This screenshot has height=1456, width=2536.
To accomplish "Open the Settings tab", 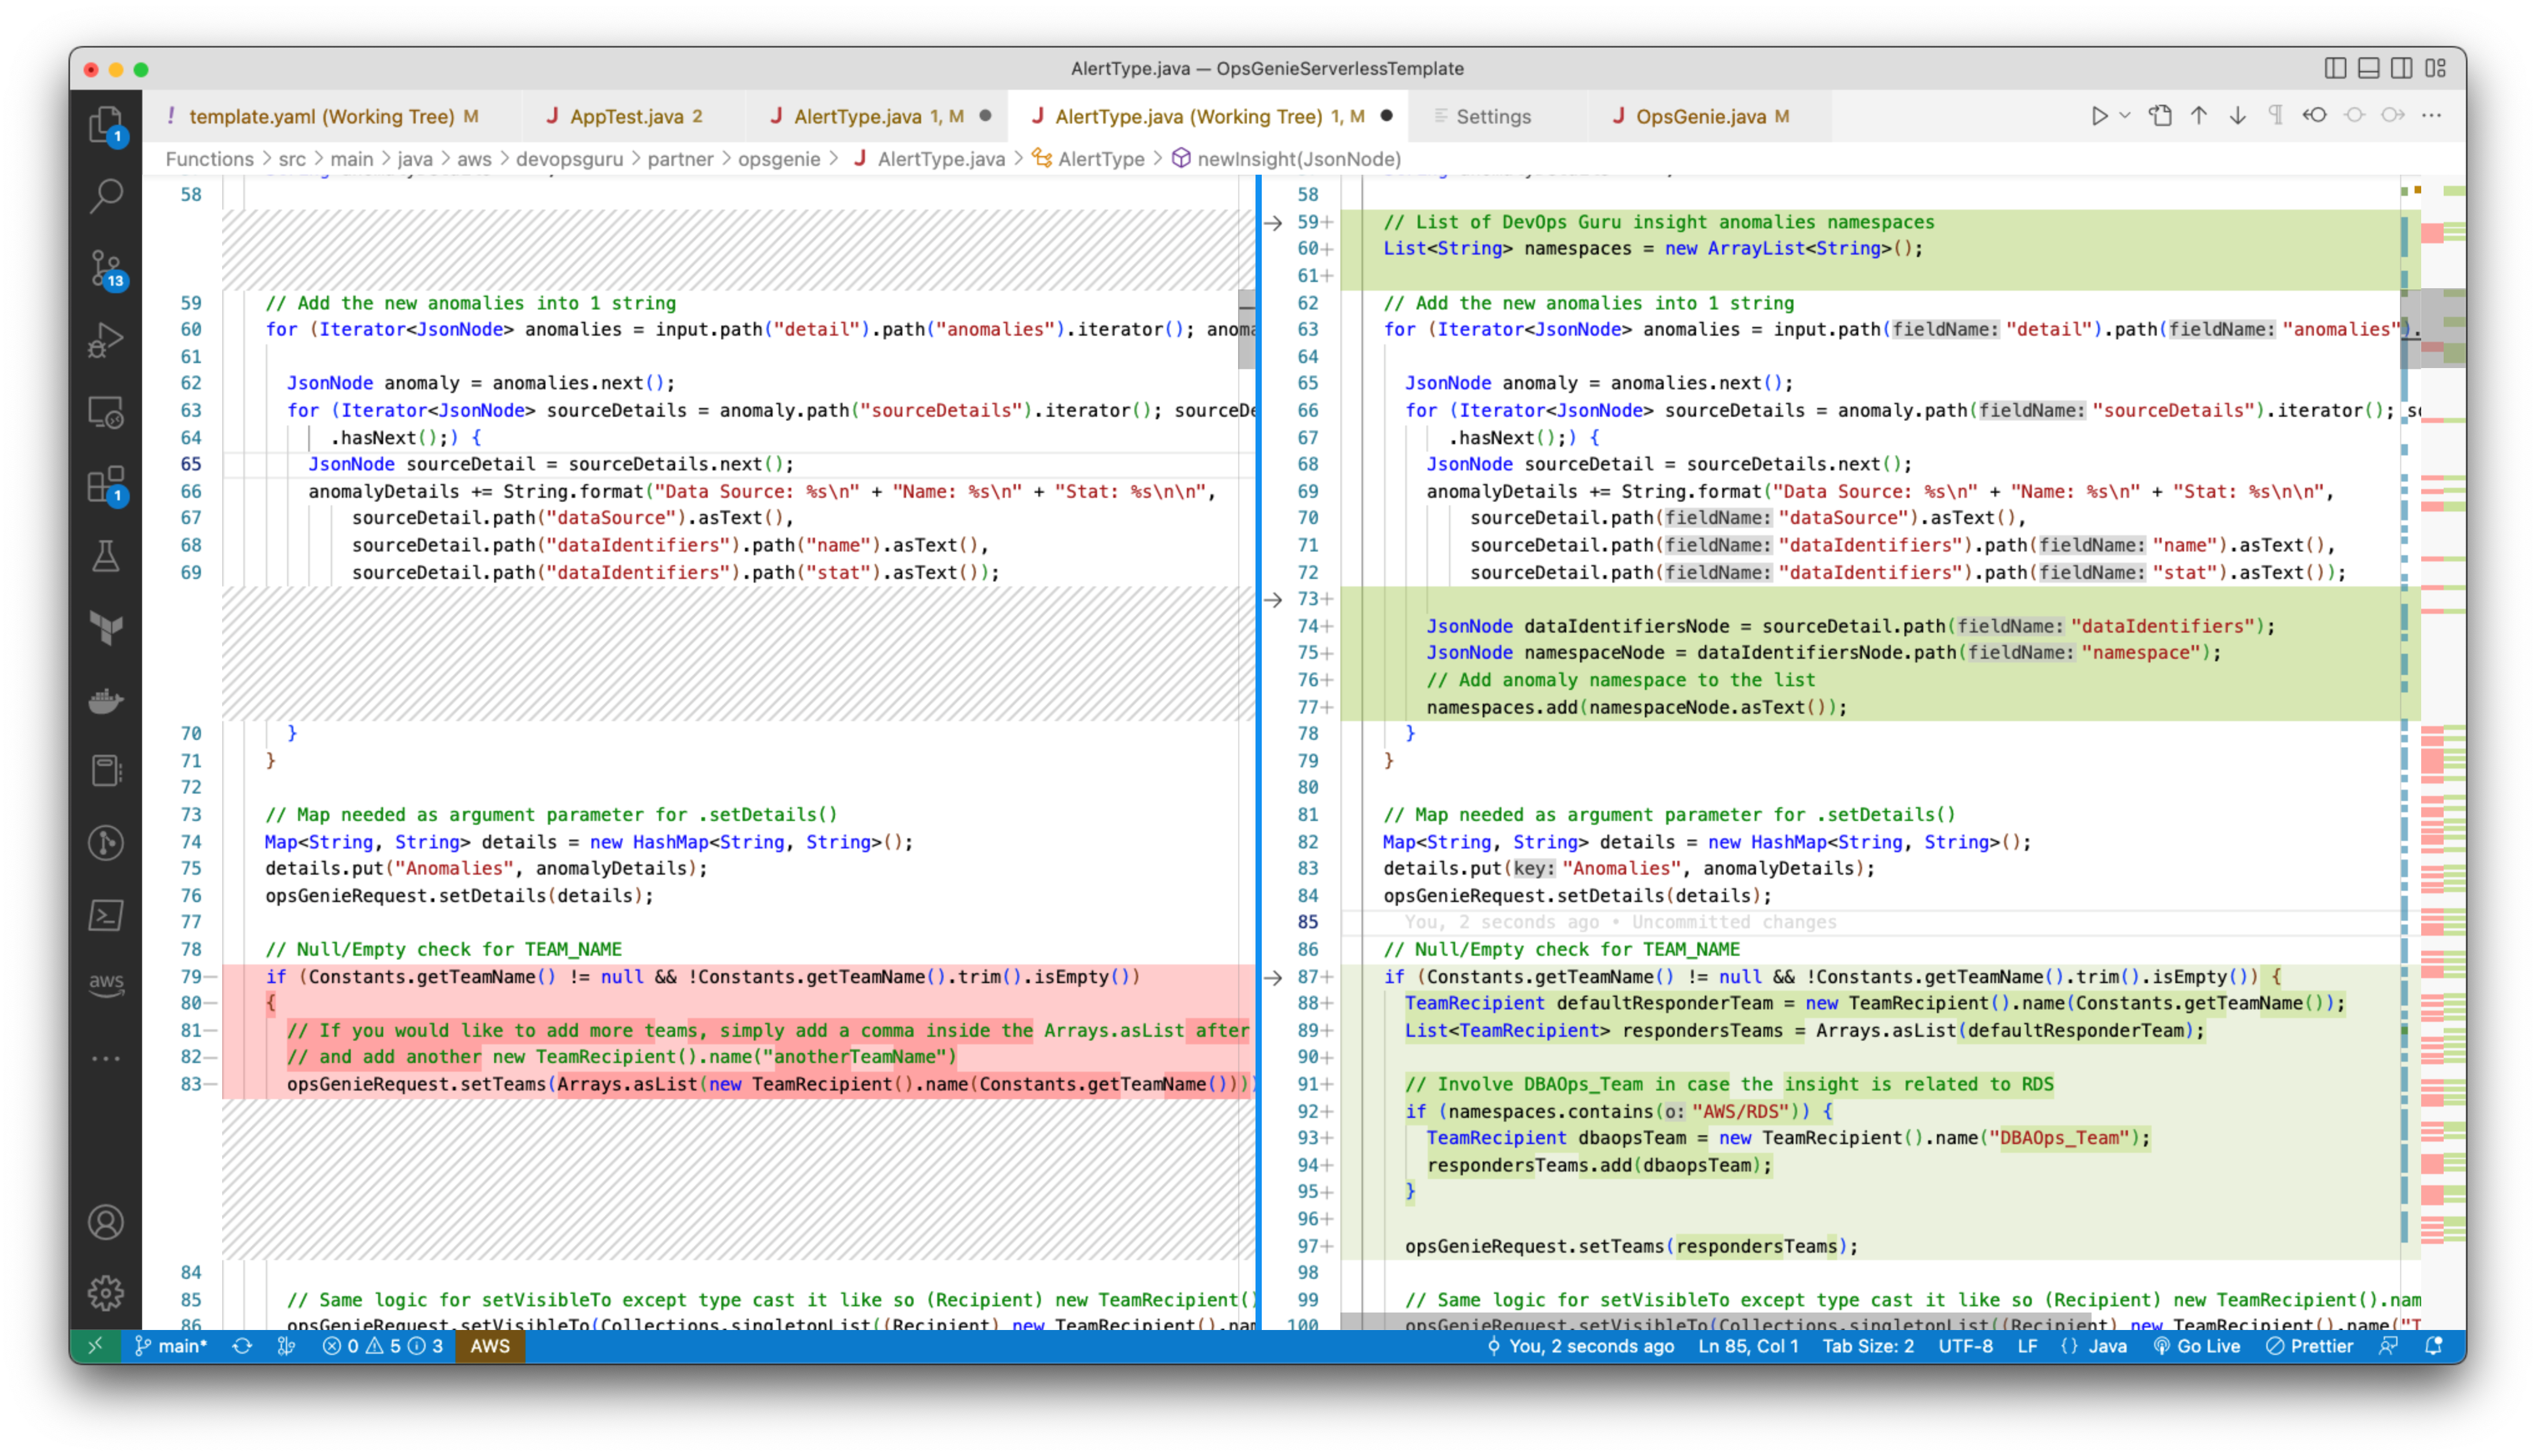I will click(1488, 116).
